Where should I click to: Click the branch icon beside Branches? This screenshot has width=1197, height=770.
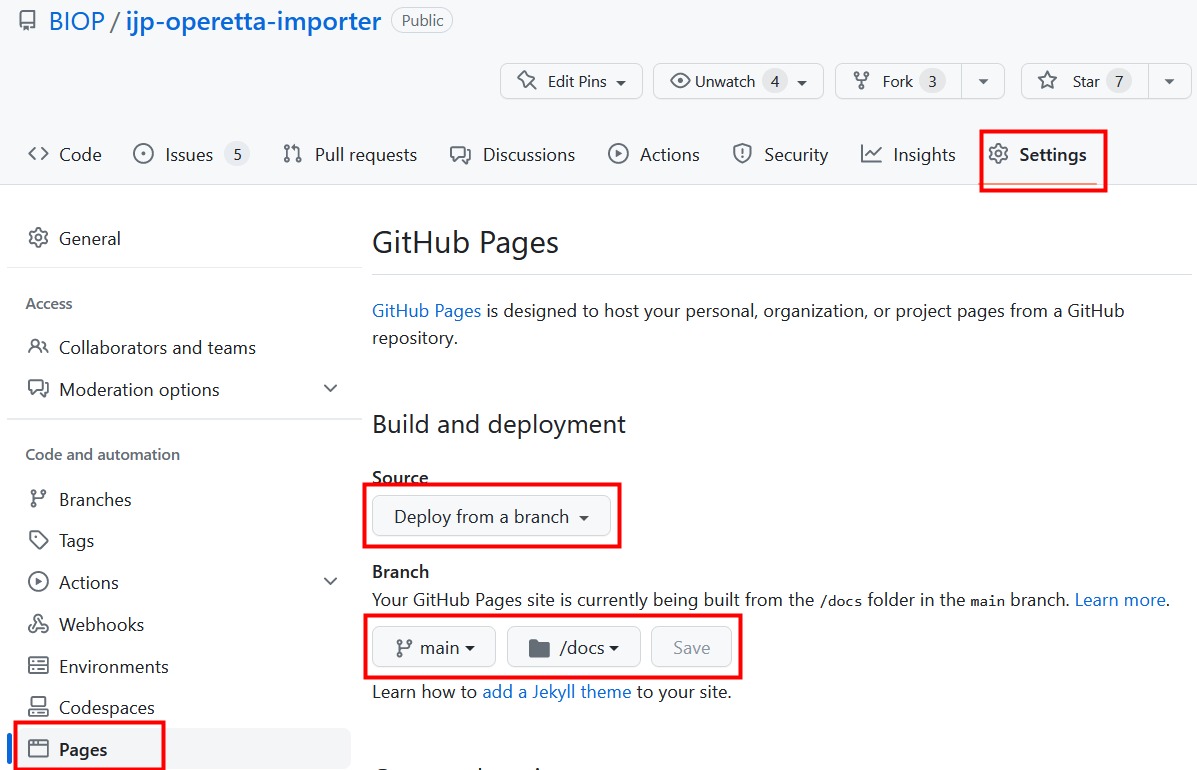(x=38, y=498)
